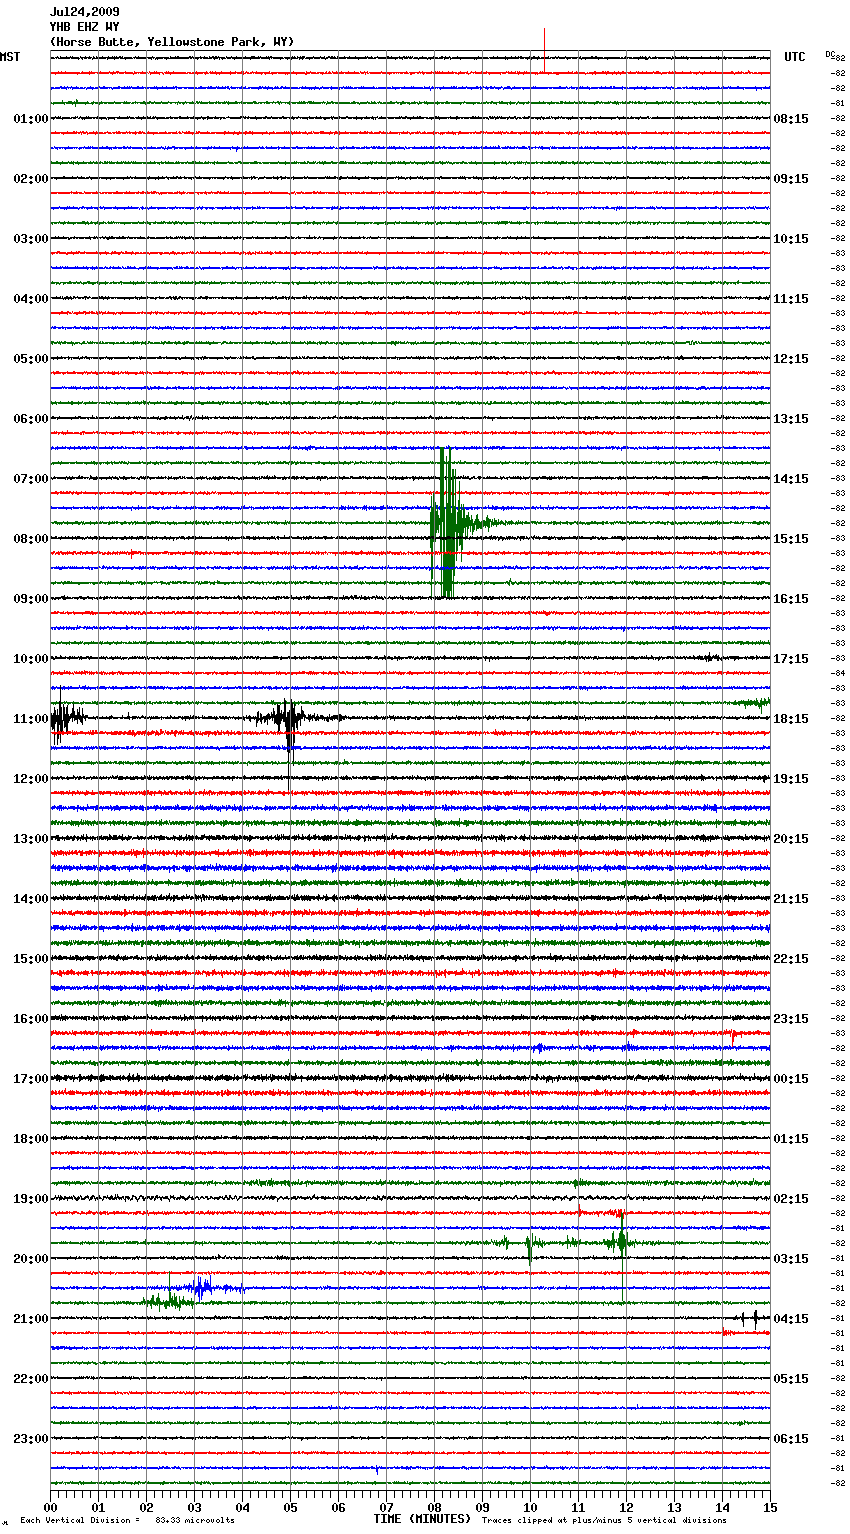Select the 09:00 MST row label

[30, 599]
